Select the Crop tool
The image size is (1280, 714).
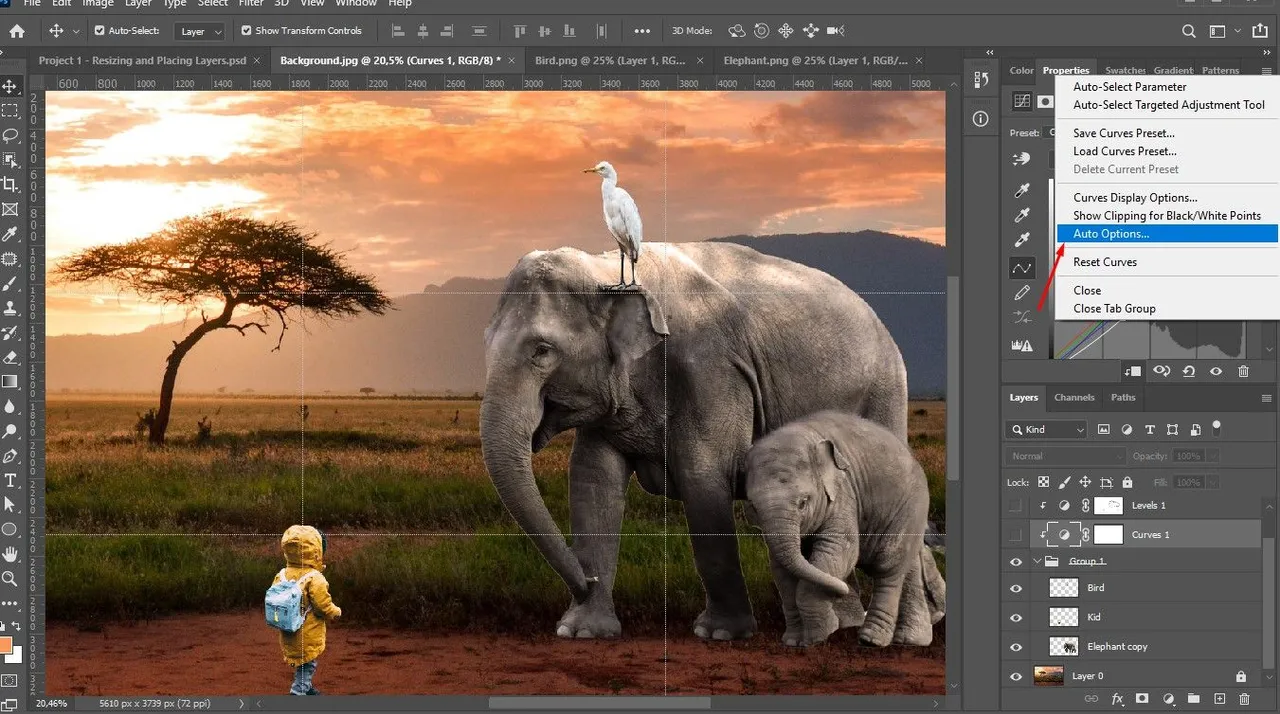point(11,185)
